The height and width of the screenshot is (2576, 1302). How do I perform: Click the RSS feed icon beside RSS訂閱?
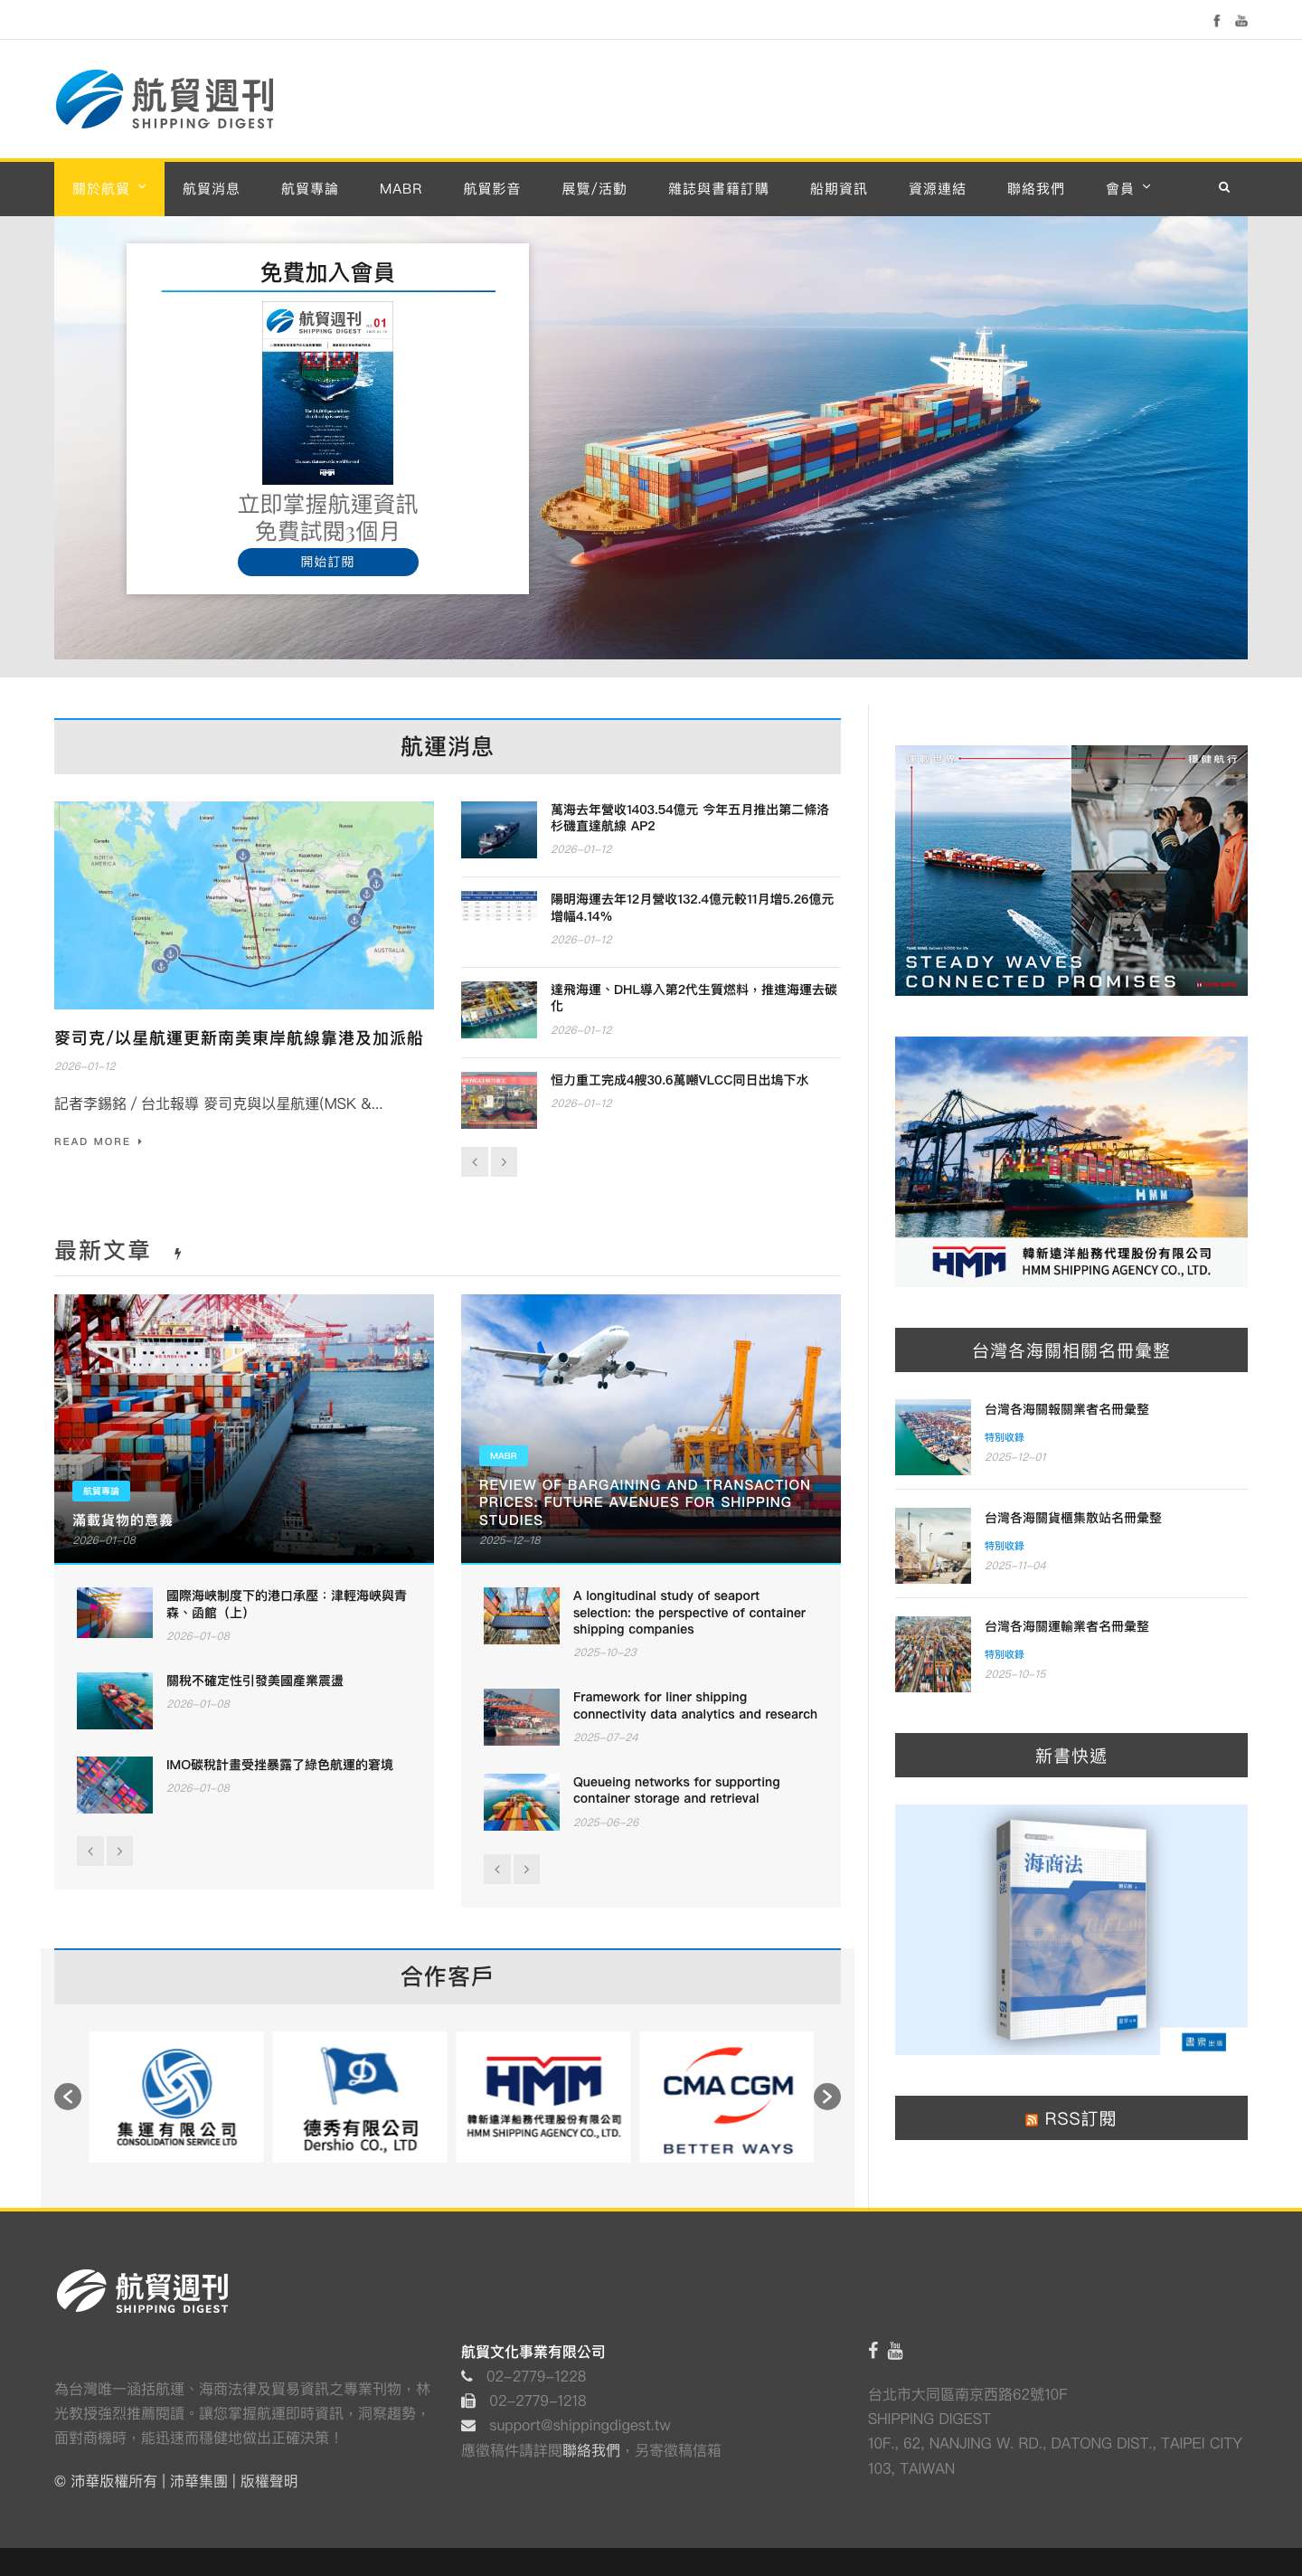pos(1031,2120)
